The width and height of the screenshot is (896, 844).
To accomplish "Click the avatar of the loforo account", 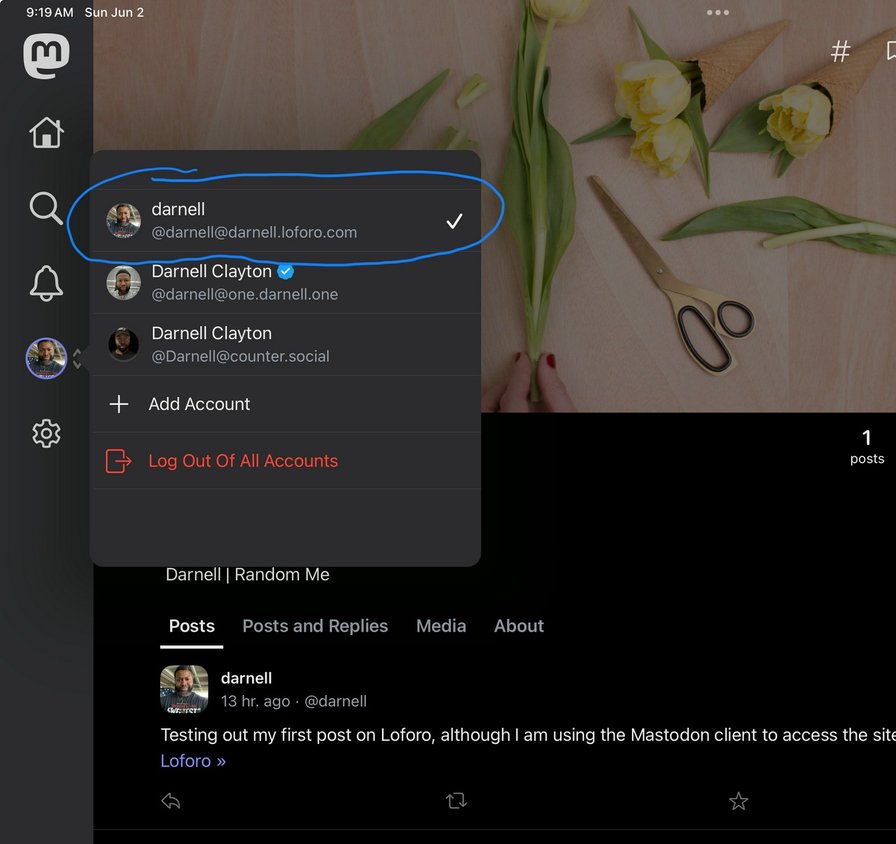I will pyautogui.click(x=123, y=221).
